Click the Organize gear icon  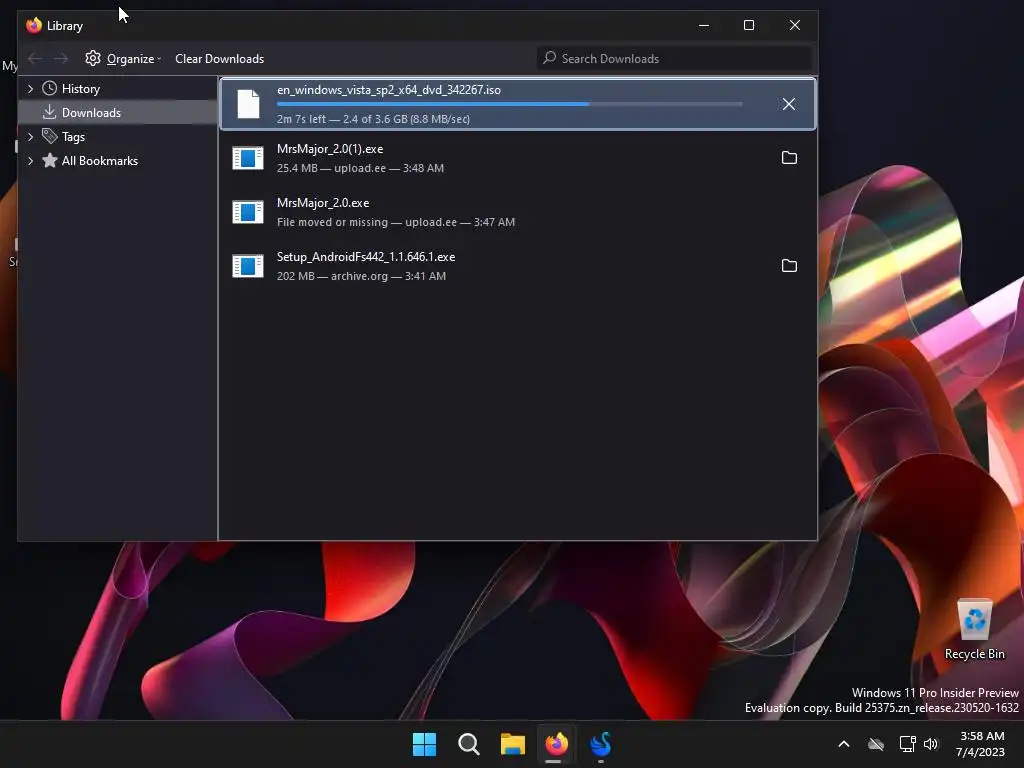[93, 58]
